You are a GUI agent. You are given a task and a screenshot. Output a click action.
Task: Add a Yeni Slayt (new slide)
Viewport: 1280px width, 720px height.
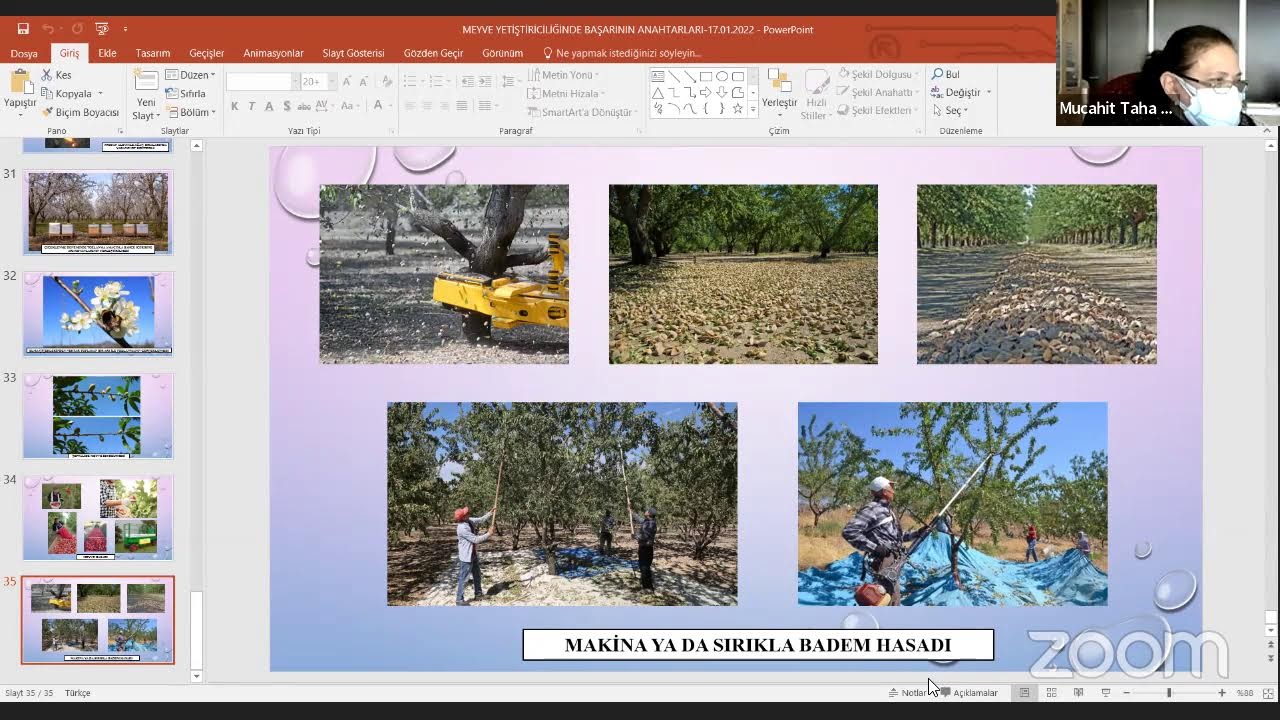(x=146, y=95)
